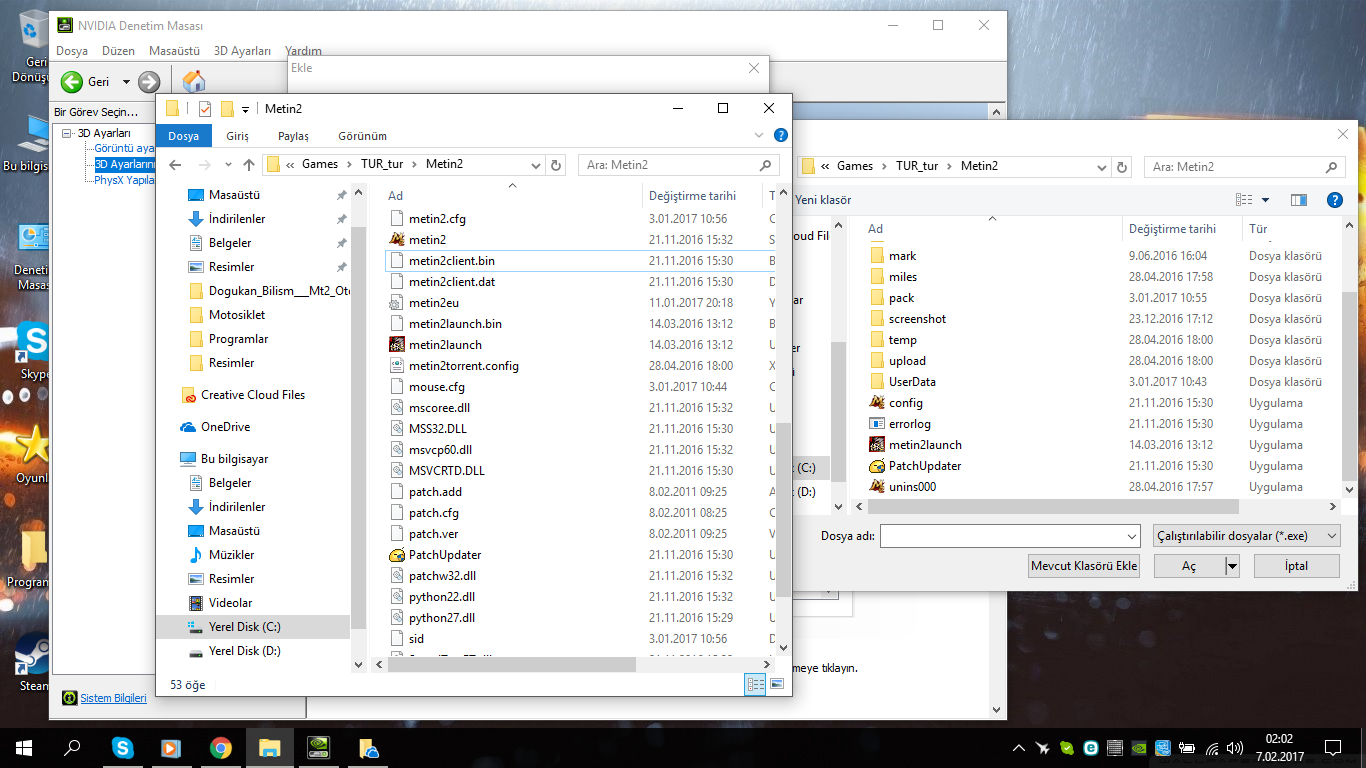The width and height of the screenshot is (1366, 768).
Task: Open İndirilenler in Quick access
Action: click(x=237, y=219)
